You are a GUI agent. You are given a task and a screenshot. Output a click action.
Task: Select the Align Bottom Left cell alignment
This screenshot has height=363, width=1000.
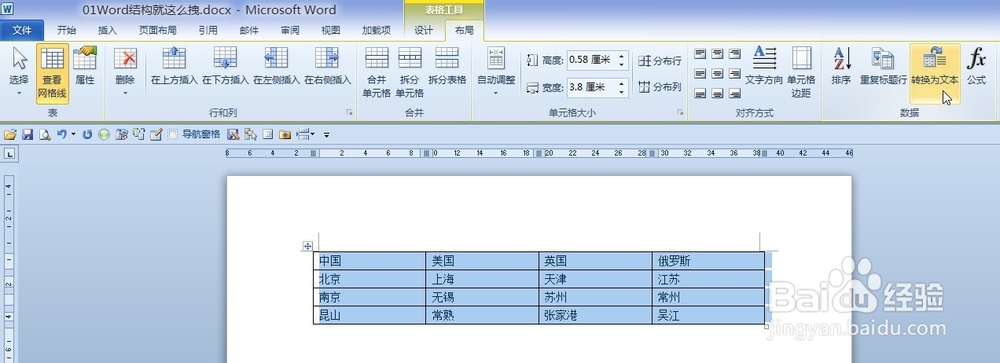tap(700, 93)
